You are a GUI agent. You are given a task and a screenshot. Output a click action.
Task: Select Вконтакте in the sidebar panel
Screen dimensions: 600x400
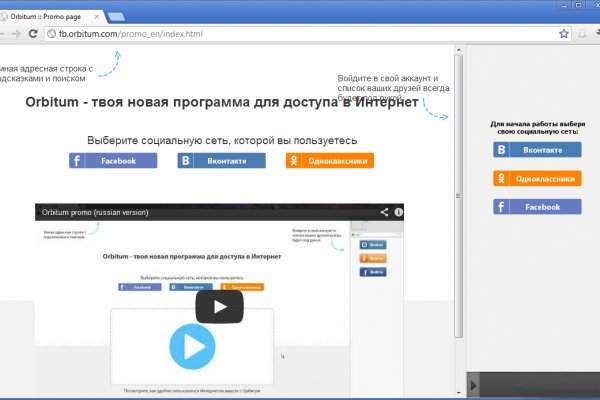(537, 150)
